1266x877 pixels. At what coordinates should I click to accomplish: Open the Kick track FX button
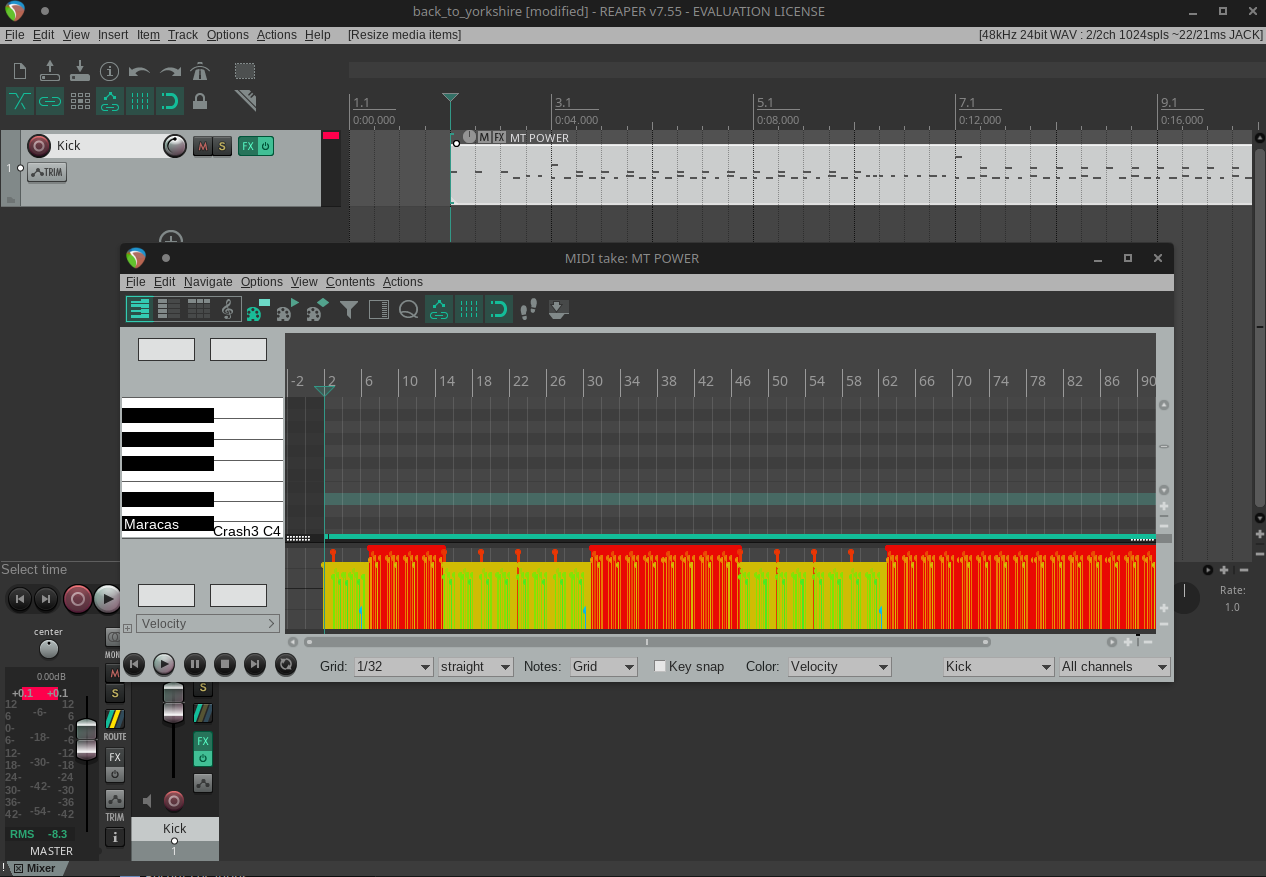247,146
